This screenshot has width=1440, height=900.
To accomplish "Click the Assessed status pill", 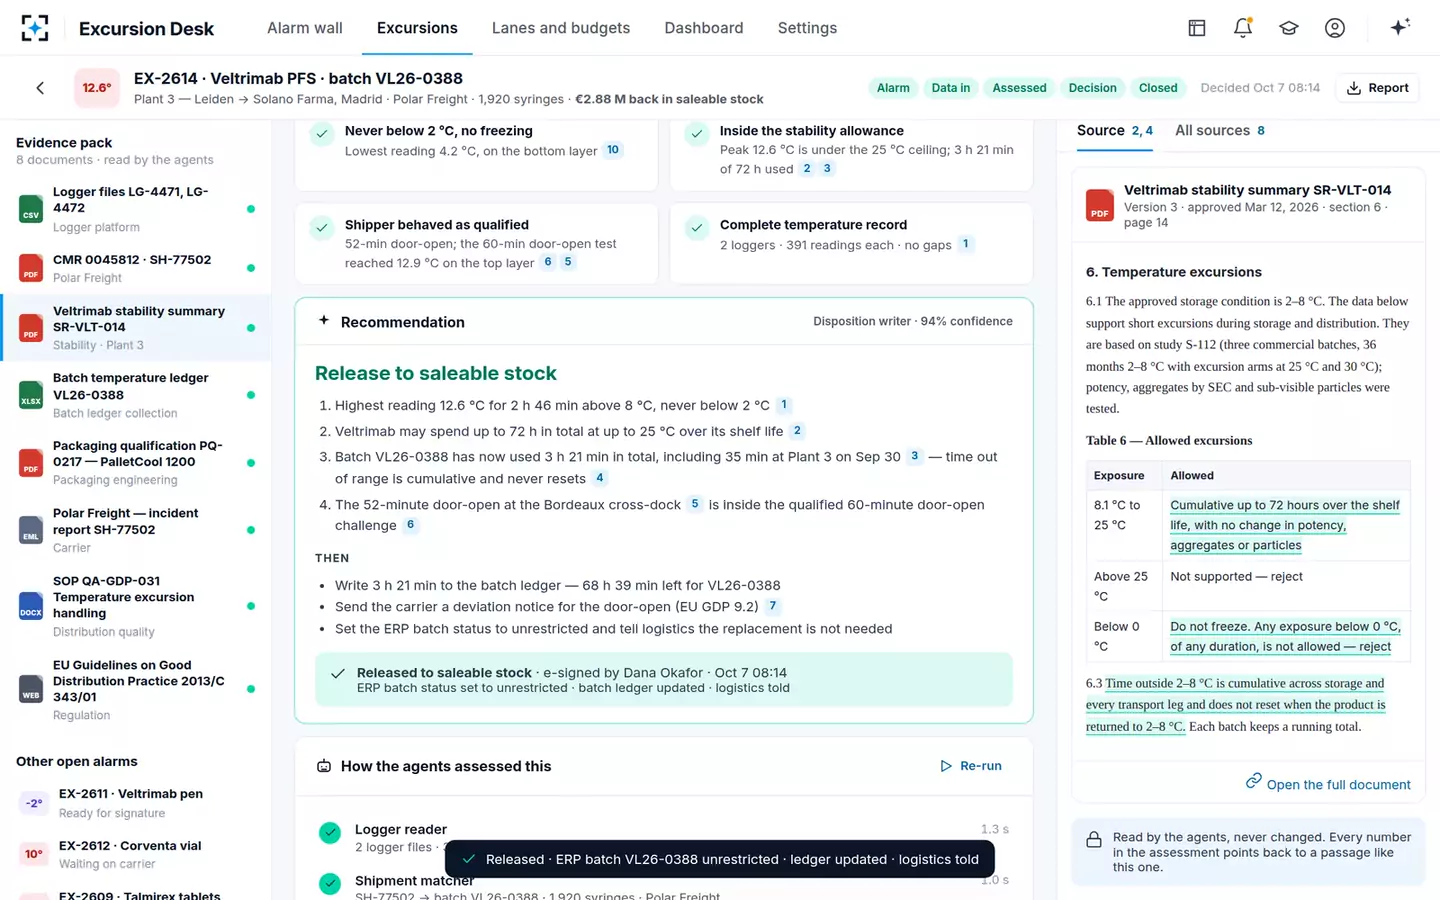I will pos(1019,88).
